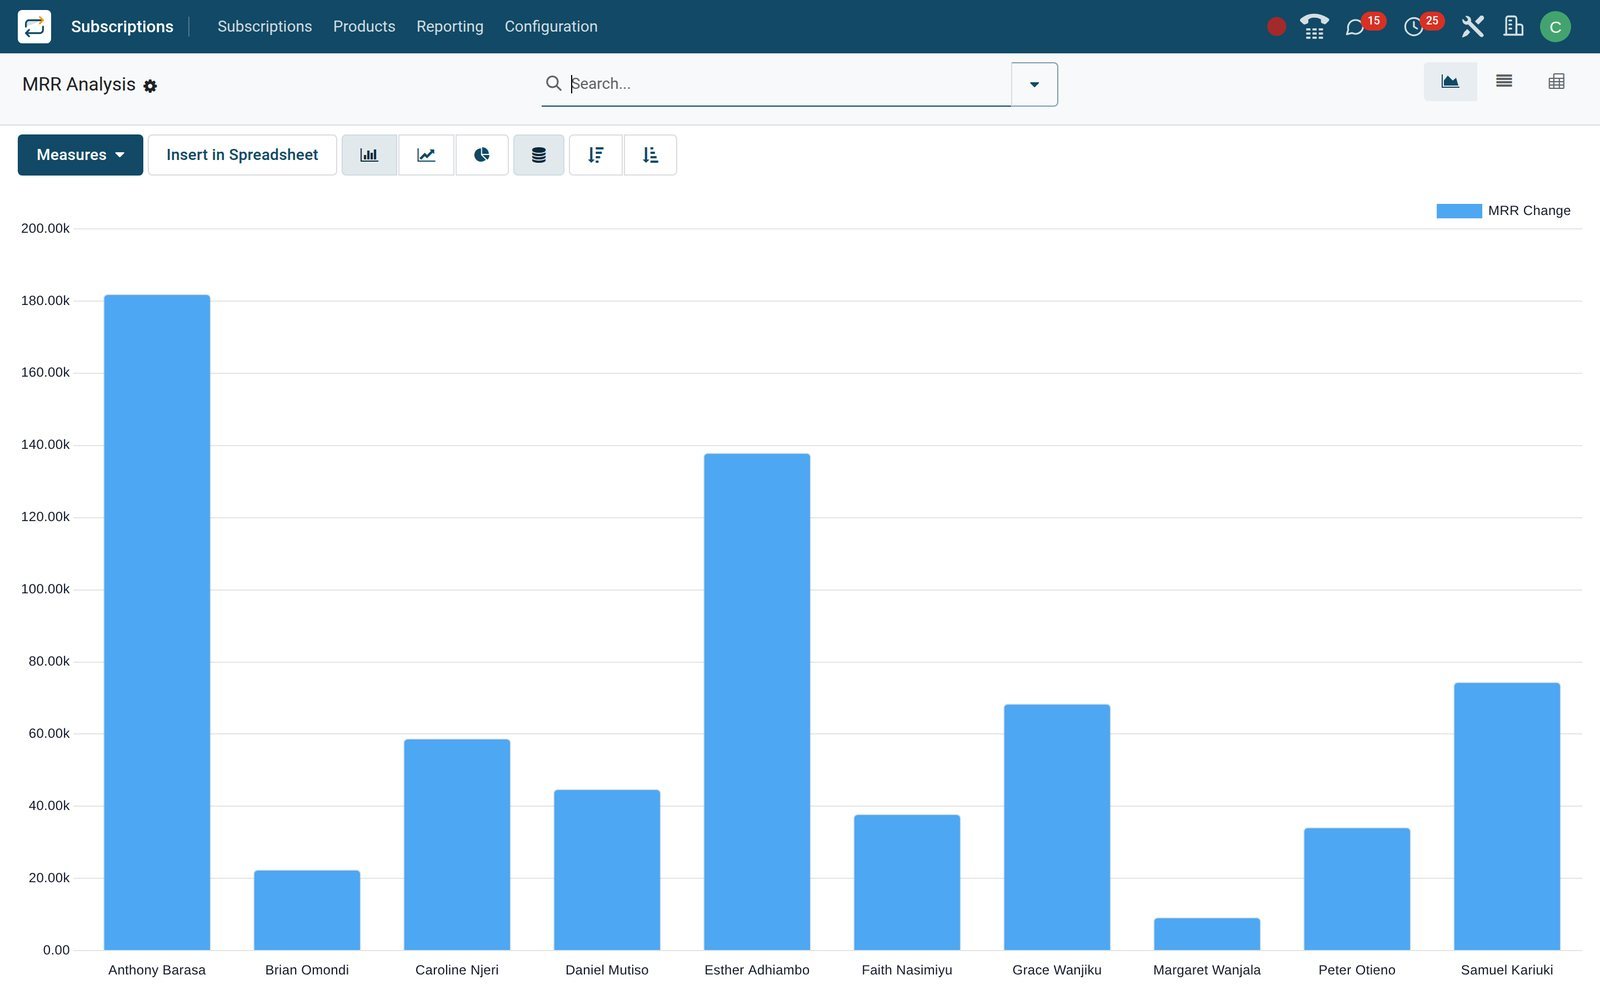Select pie chart mode
The image size is (1600, 1000).
[x=482, y=155]
